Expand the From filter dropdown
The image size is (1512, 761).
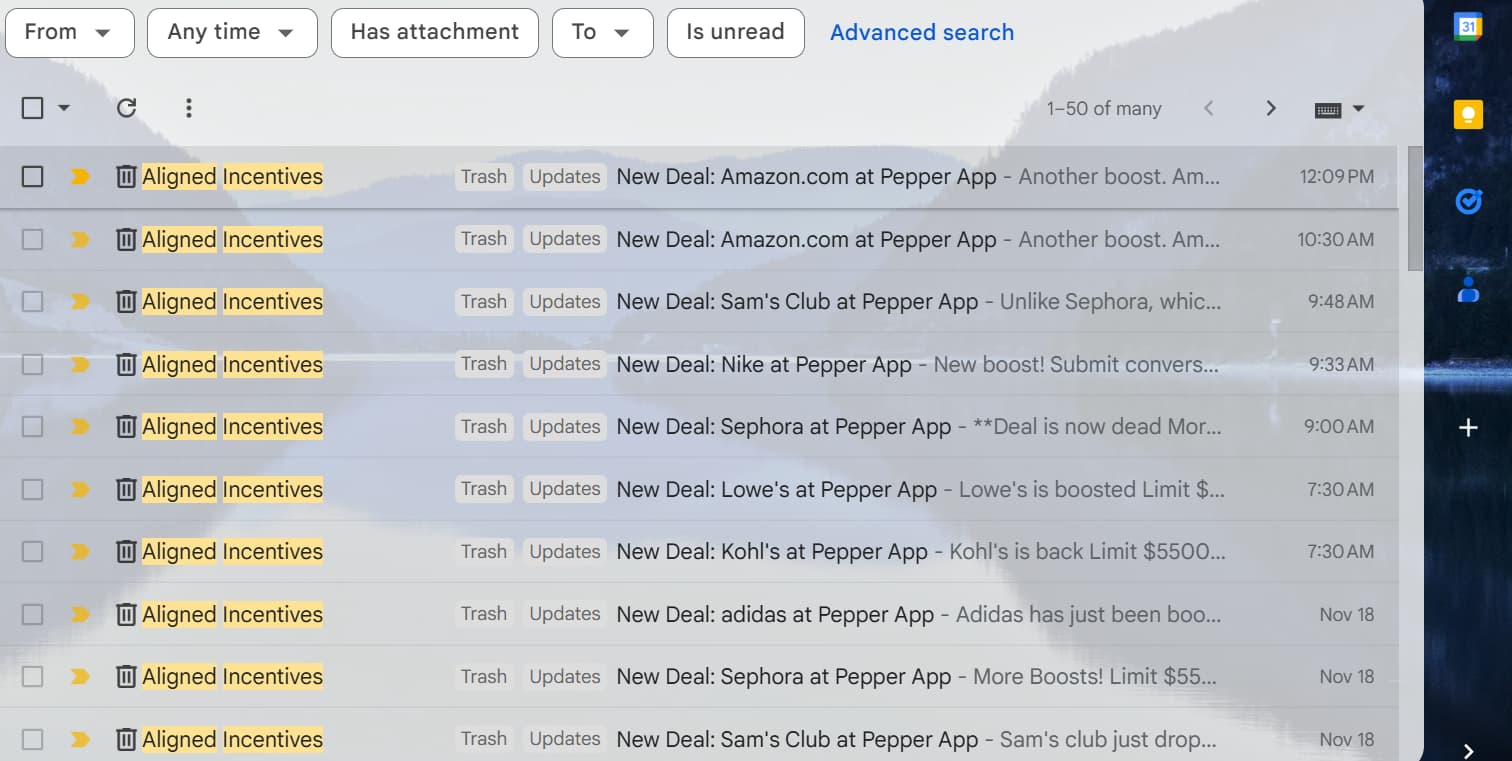pyautogui.click(x=69, y=32)
